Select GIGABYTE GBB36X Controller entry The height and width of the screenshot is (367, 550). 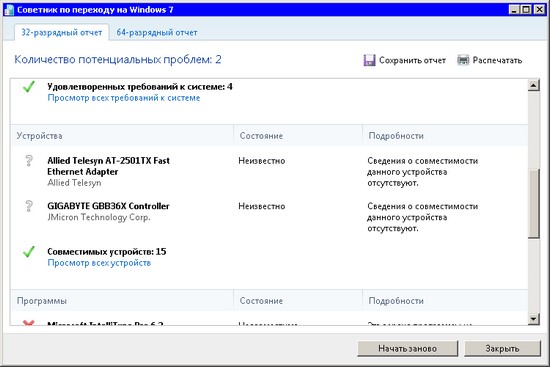tap(108, 206)
